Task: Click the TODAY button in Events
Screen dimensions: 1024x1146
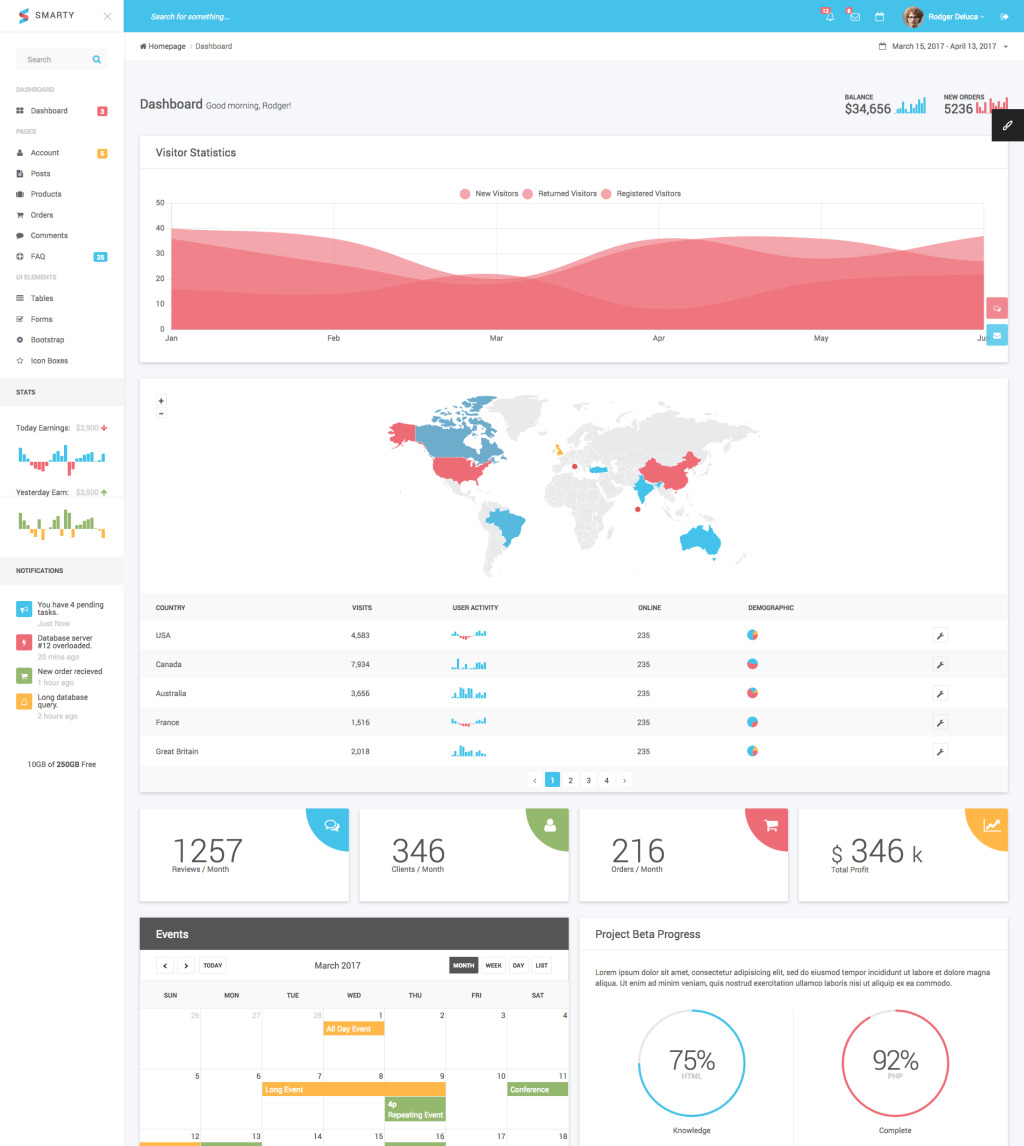Action: (212, 965)
